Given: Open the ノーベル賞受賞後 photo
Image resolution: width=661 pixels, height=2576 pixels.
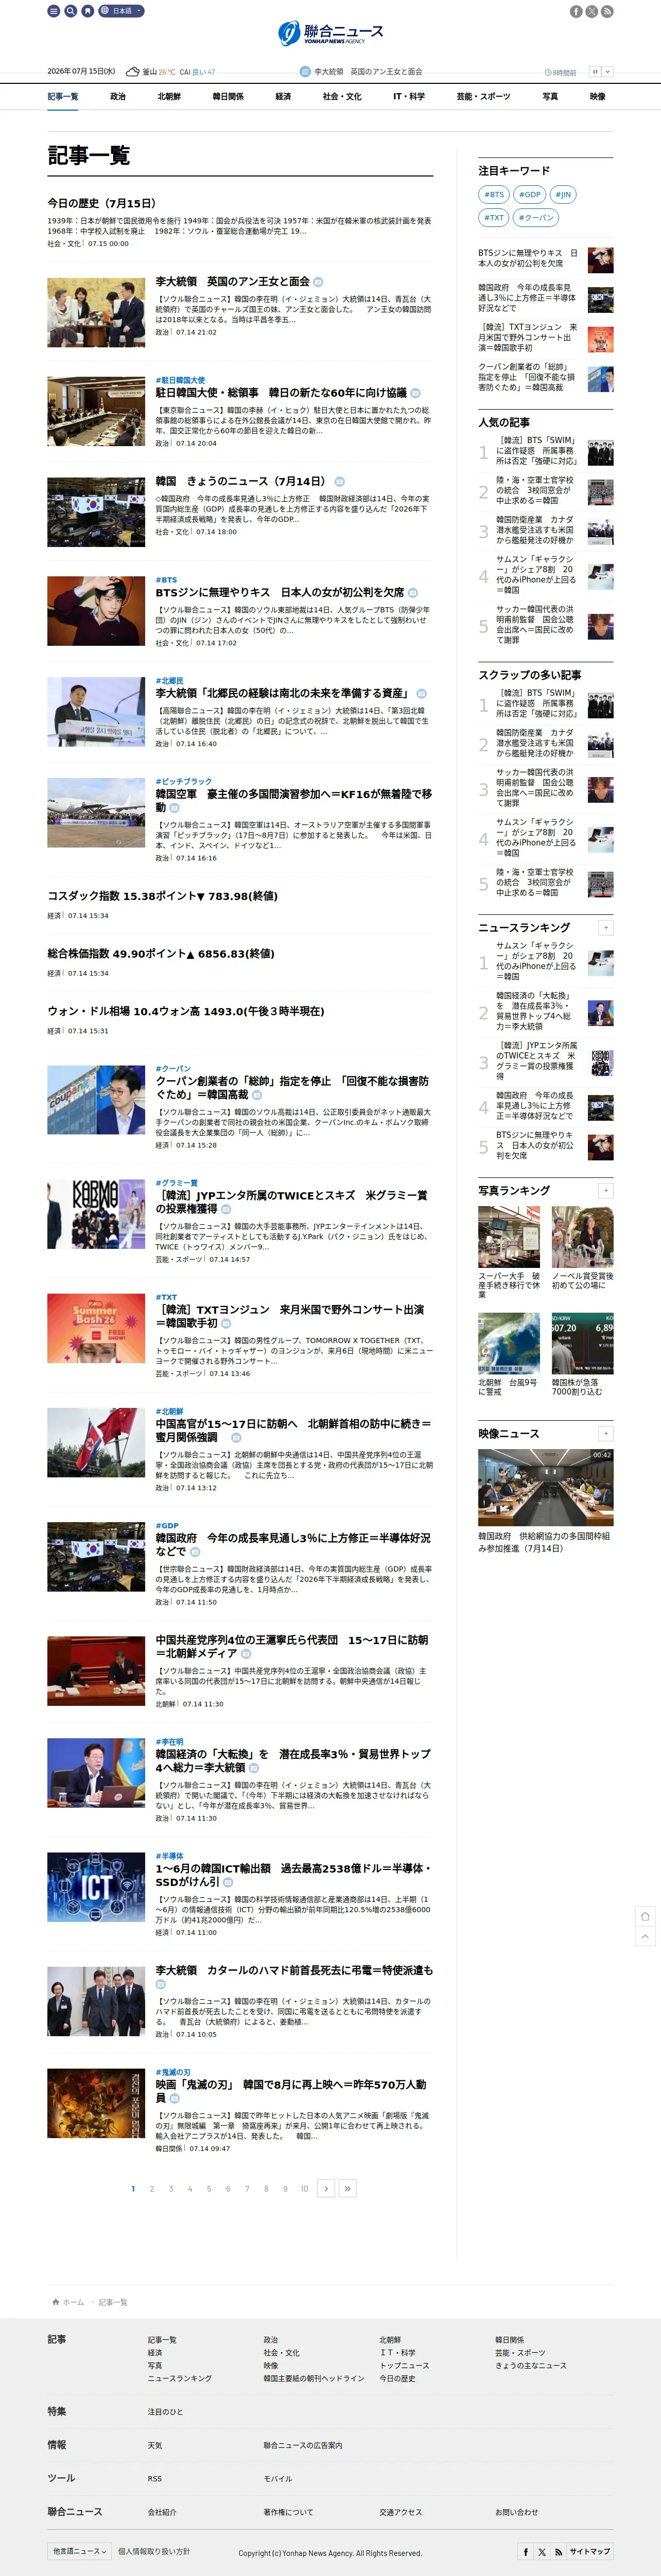Looking at the screenshot, I should (583, 1237).
